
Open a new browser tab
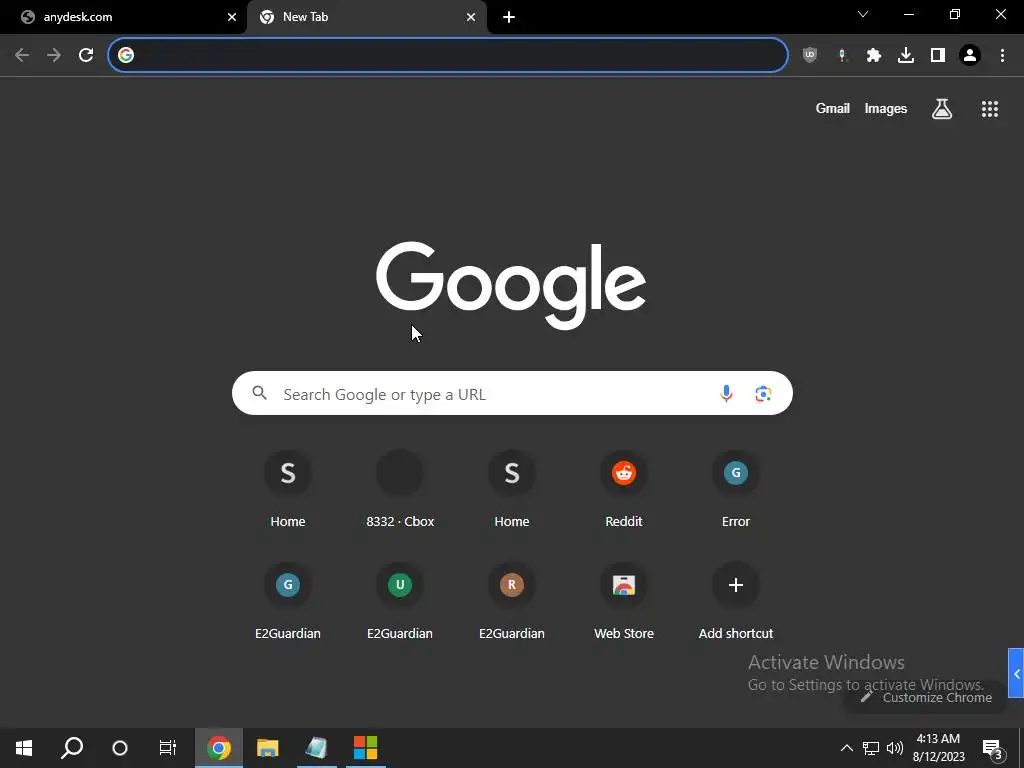(509, 17)
